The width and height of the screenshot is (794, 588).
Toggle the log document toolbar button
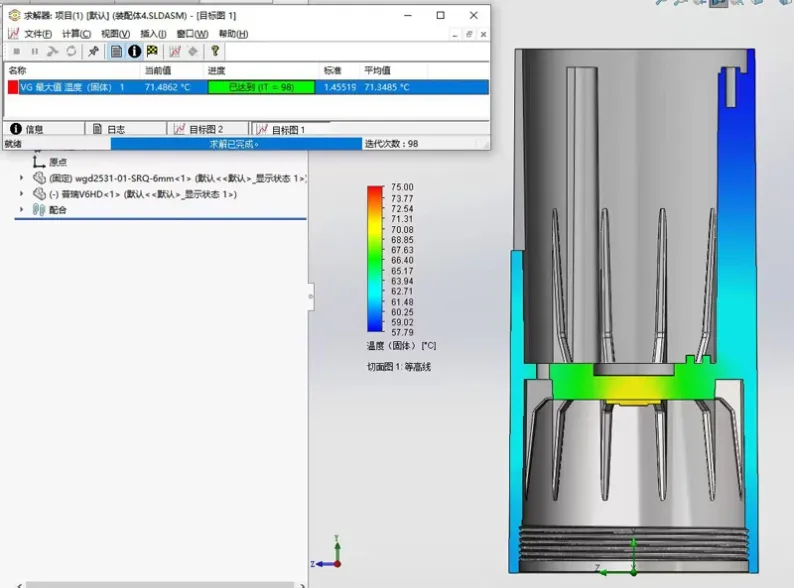[116, 51]
